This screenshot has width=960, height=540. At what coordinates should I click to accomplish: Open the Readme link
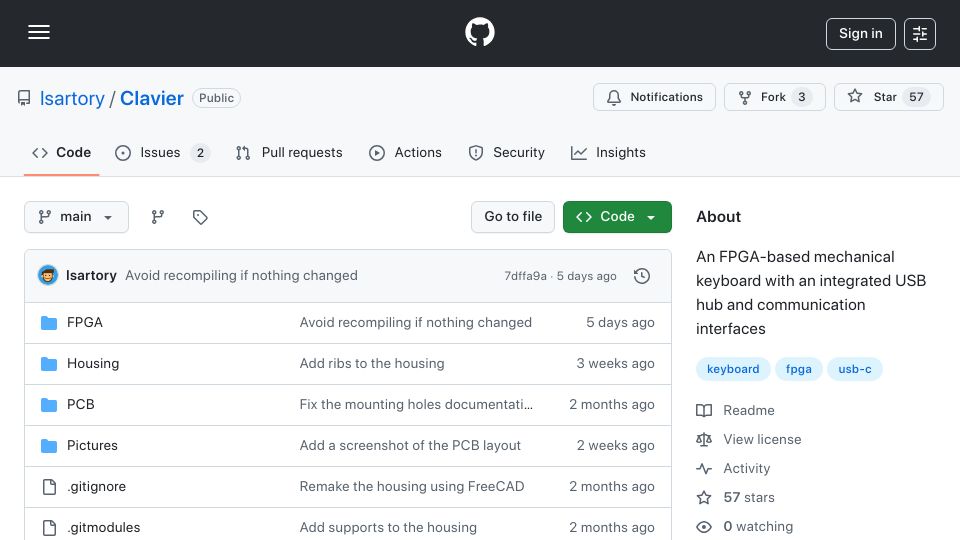pos(749,410)
